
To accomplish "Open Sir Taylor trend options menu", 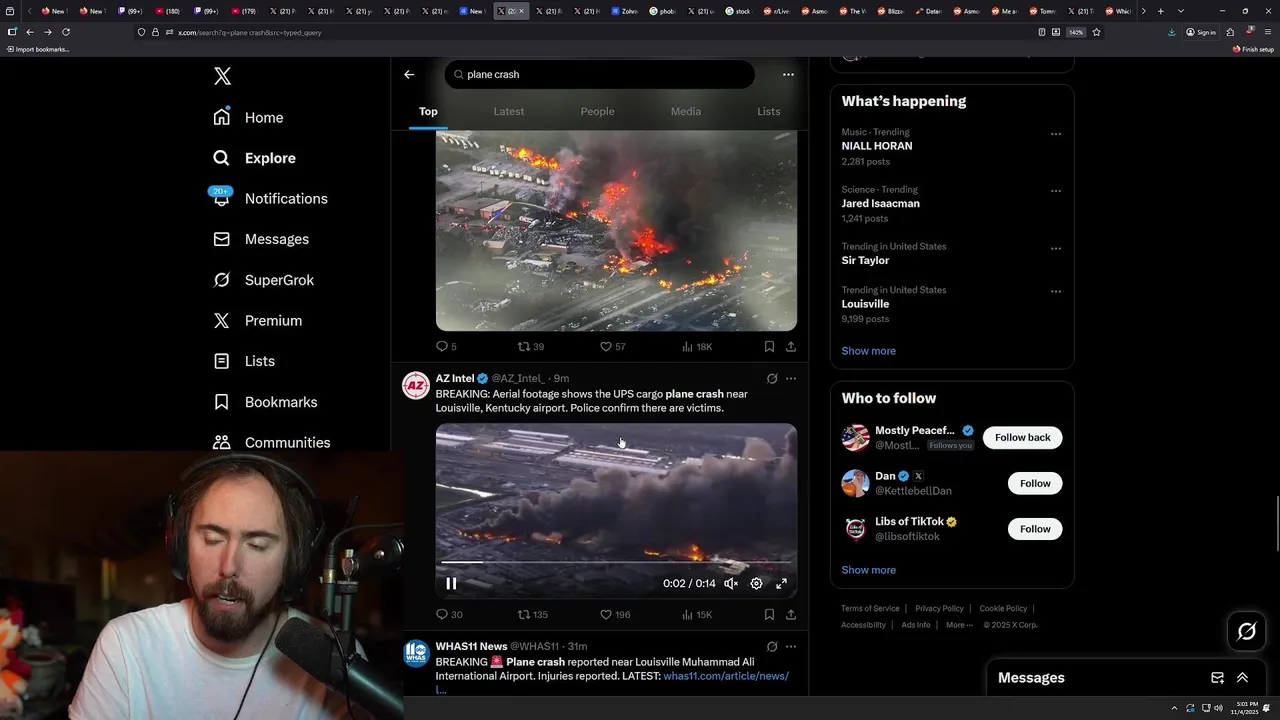I will click(1056, 248).
